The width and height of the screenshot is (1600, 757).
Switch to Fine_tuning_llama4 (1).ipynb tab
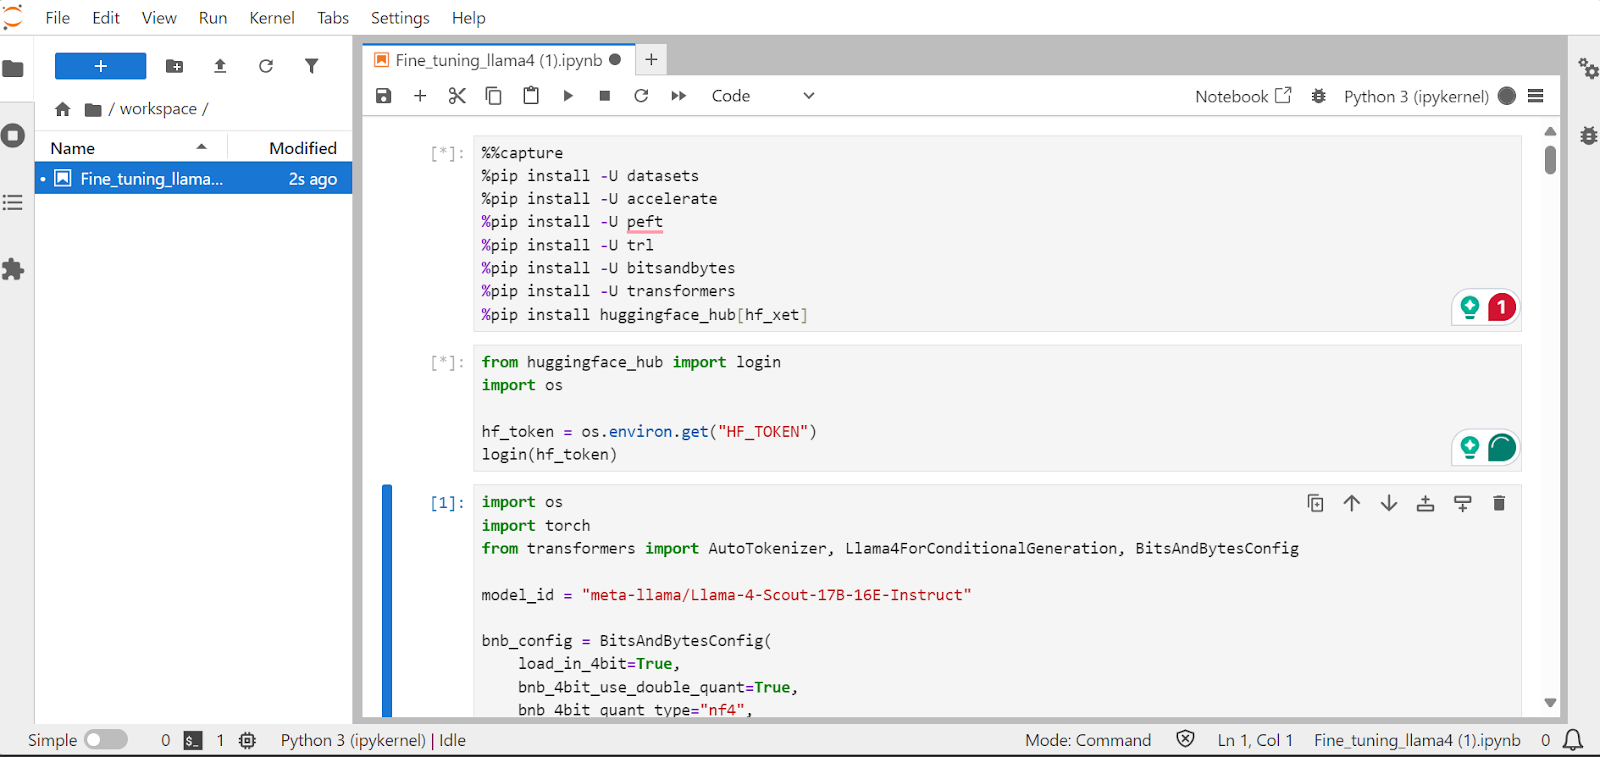(x=498, y=60)
